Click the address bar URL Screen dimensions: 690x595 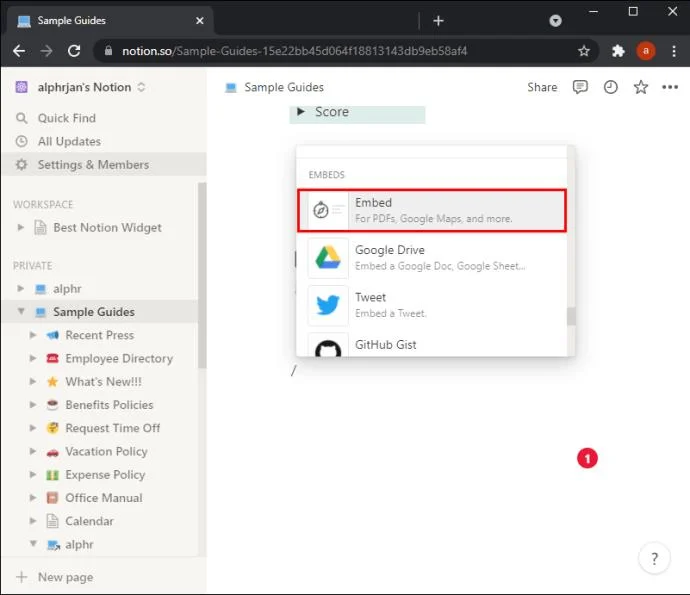pos(294,51)
